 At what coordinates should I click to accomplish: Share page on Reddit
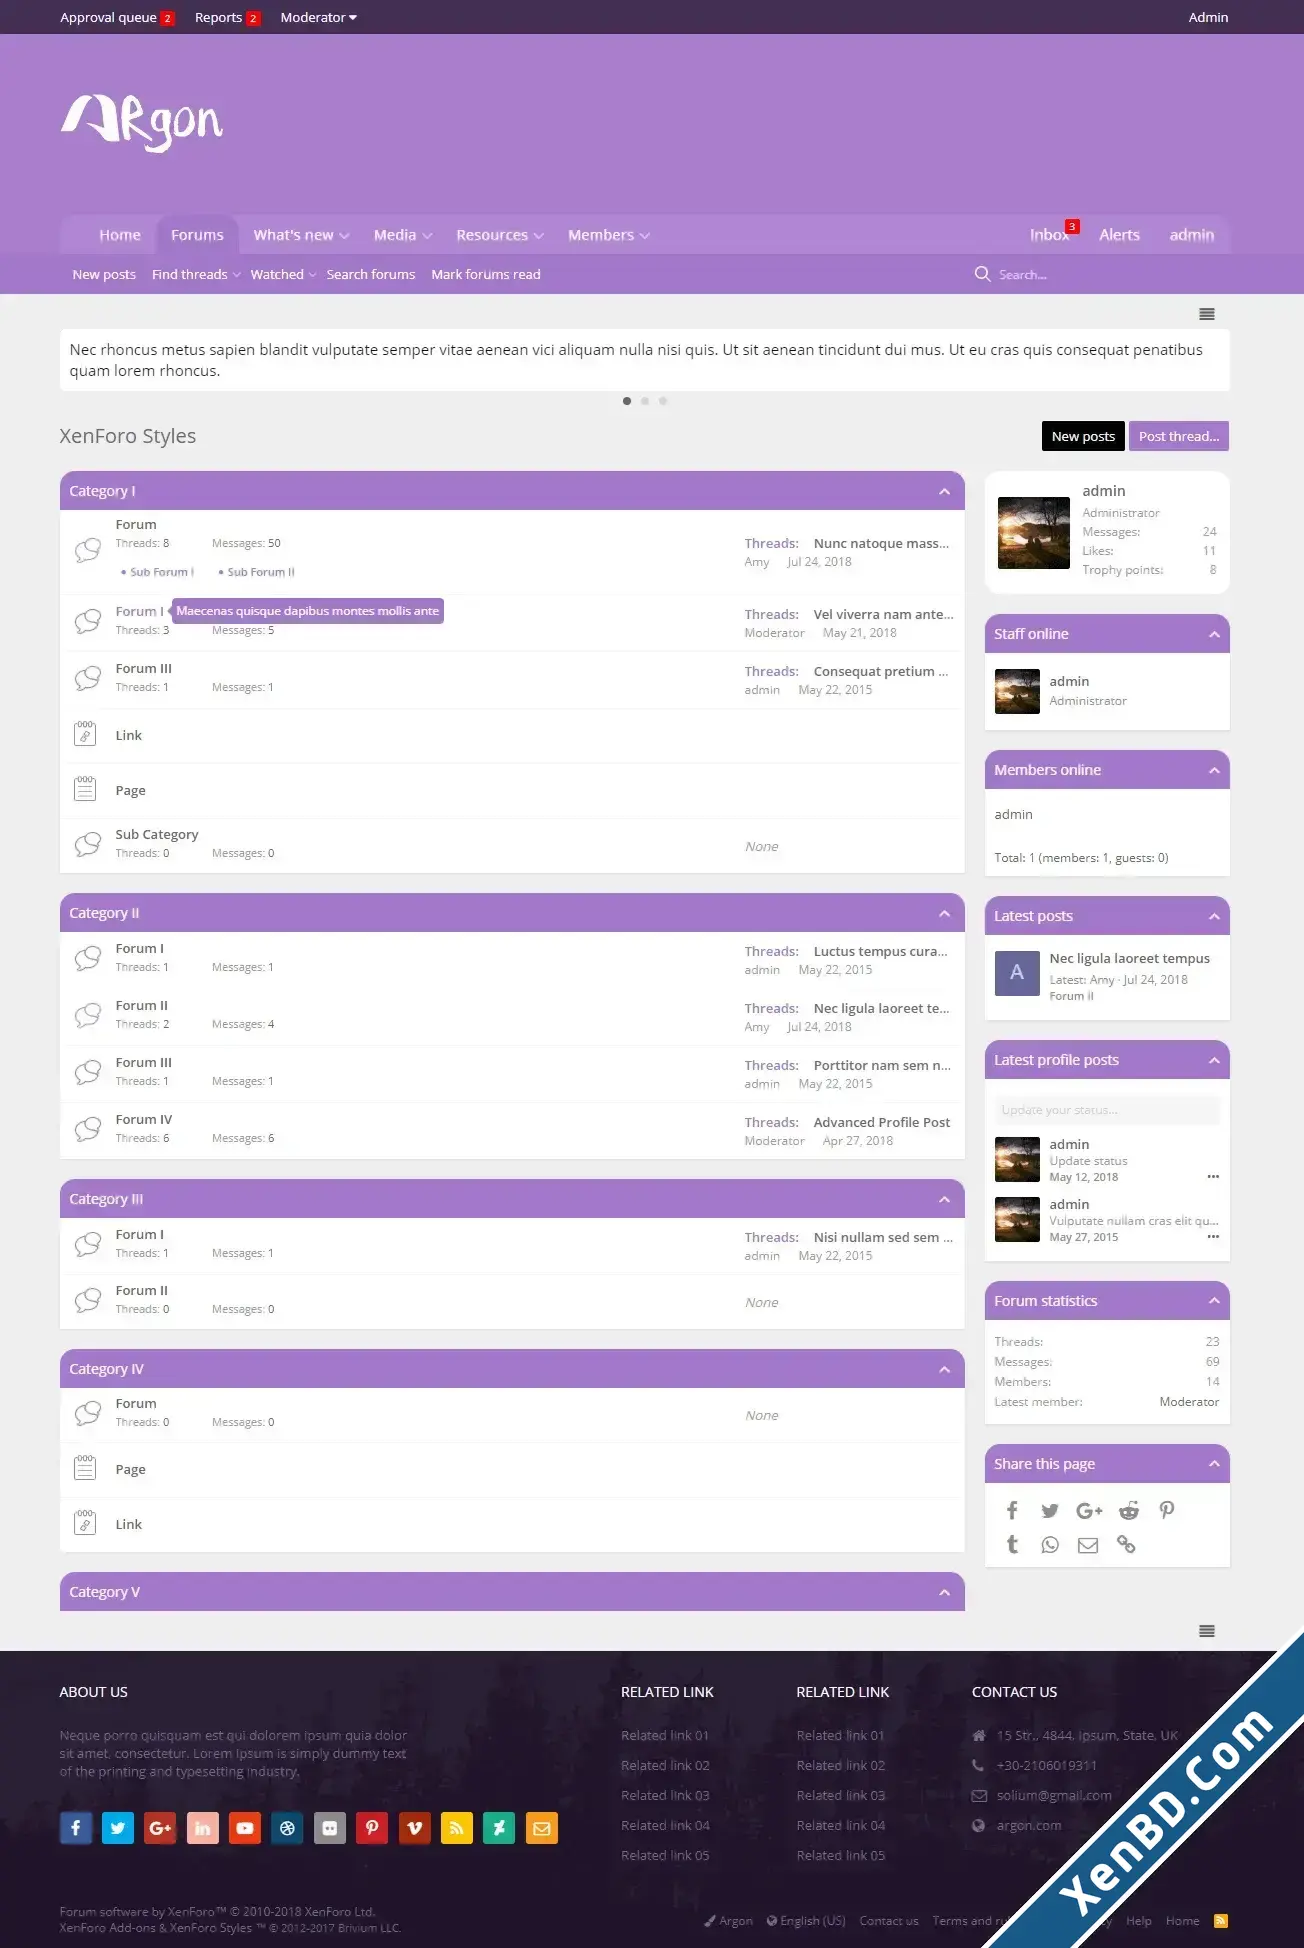(x=1129, y=1510)
